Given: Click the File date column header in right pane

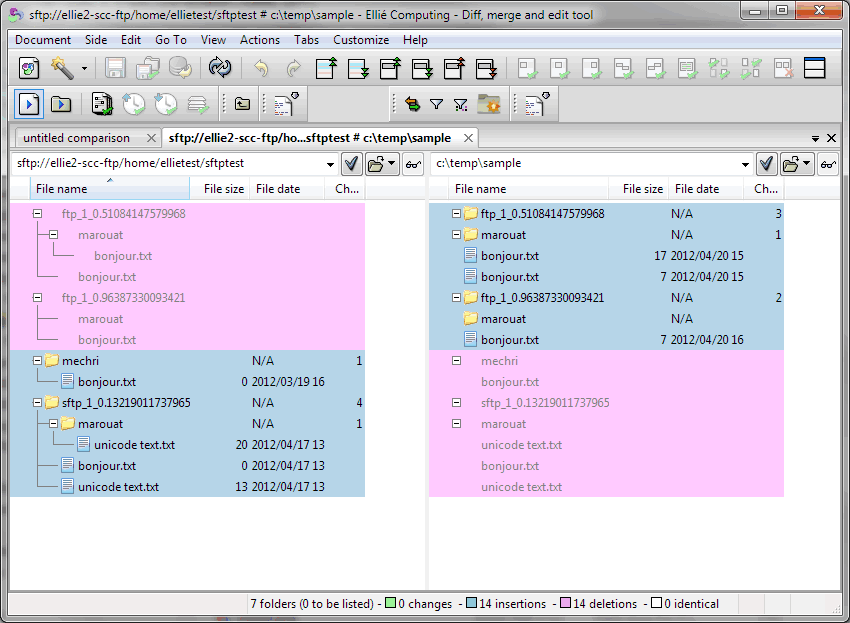Looking at the screenshot, I should click(x=697, y=189).
